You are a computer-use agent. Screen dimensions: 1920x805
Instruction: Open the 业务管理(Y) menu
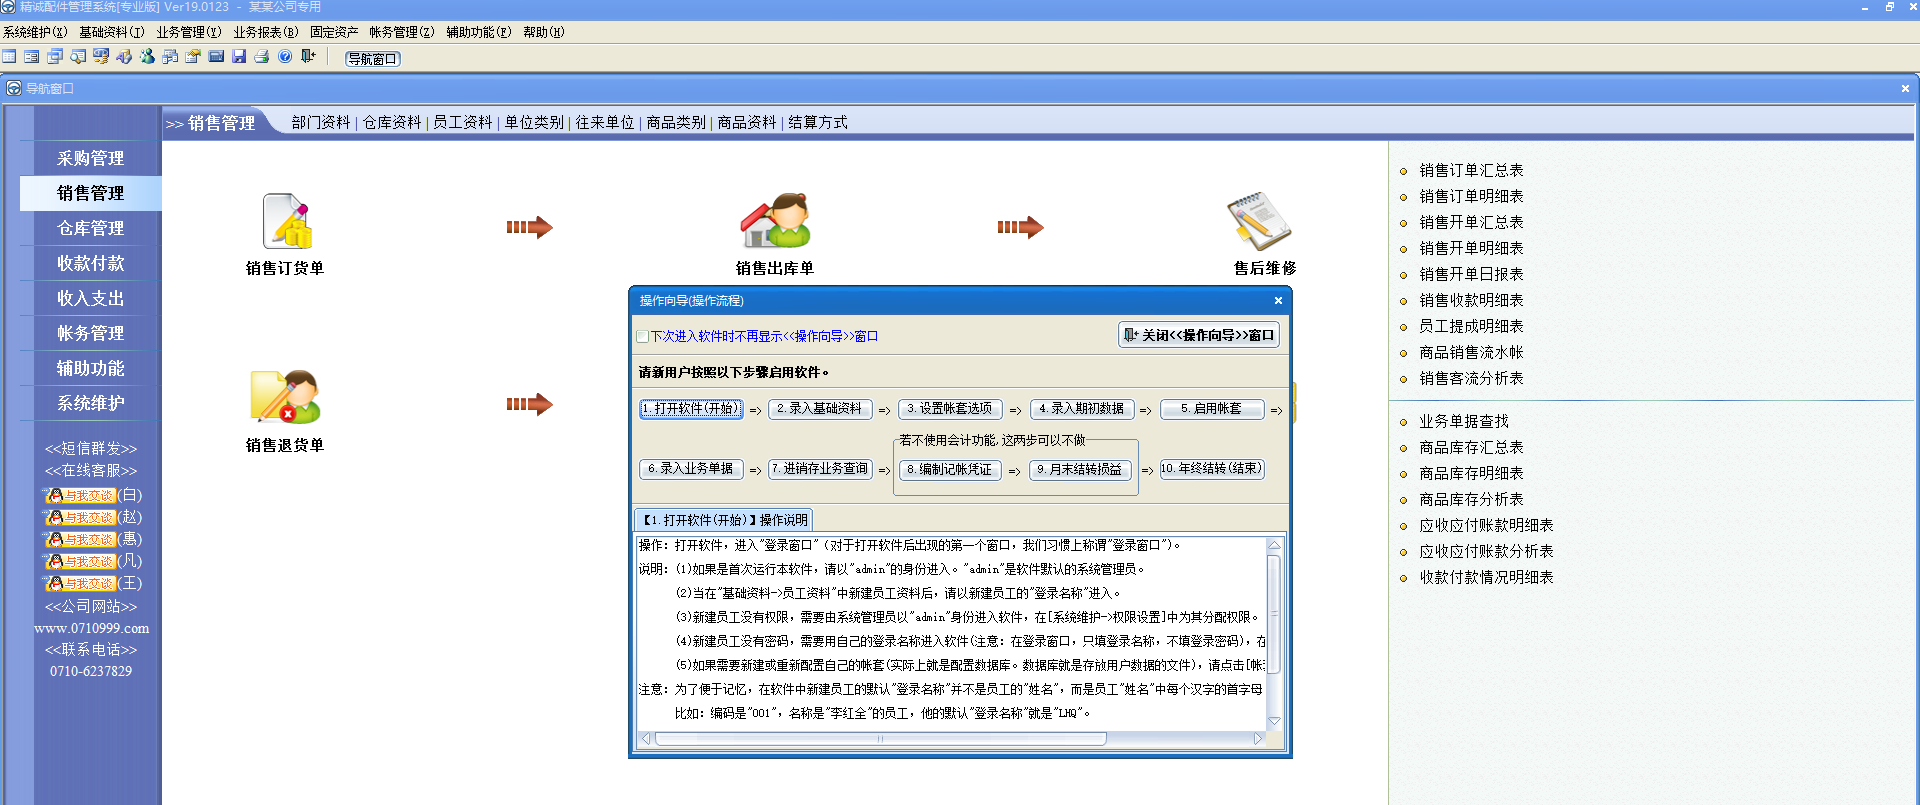pos(189,32)
